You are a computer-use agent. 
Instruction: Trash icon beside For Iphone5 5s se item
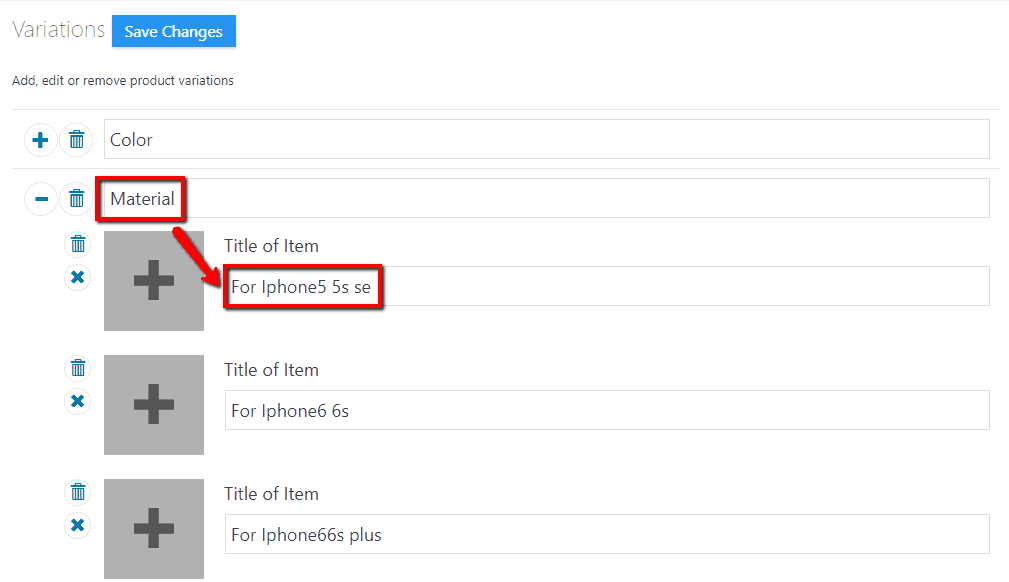tap(78, 244)
